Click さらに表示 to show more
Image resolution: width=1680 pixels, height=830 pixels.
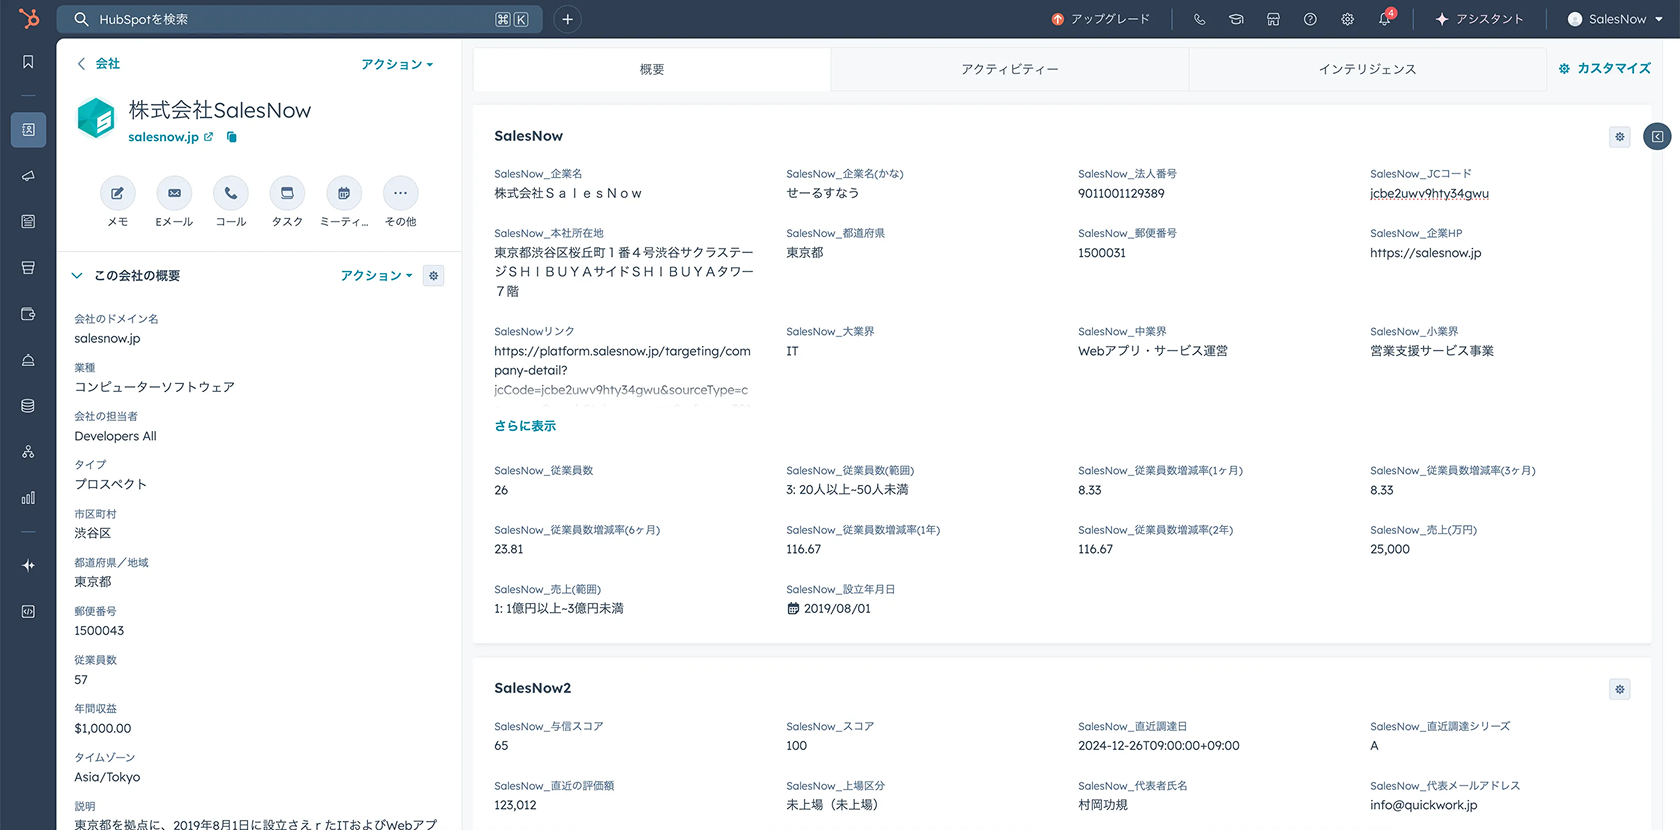coord(525,426)
